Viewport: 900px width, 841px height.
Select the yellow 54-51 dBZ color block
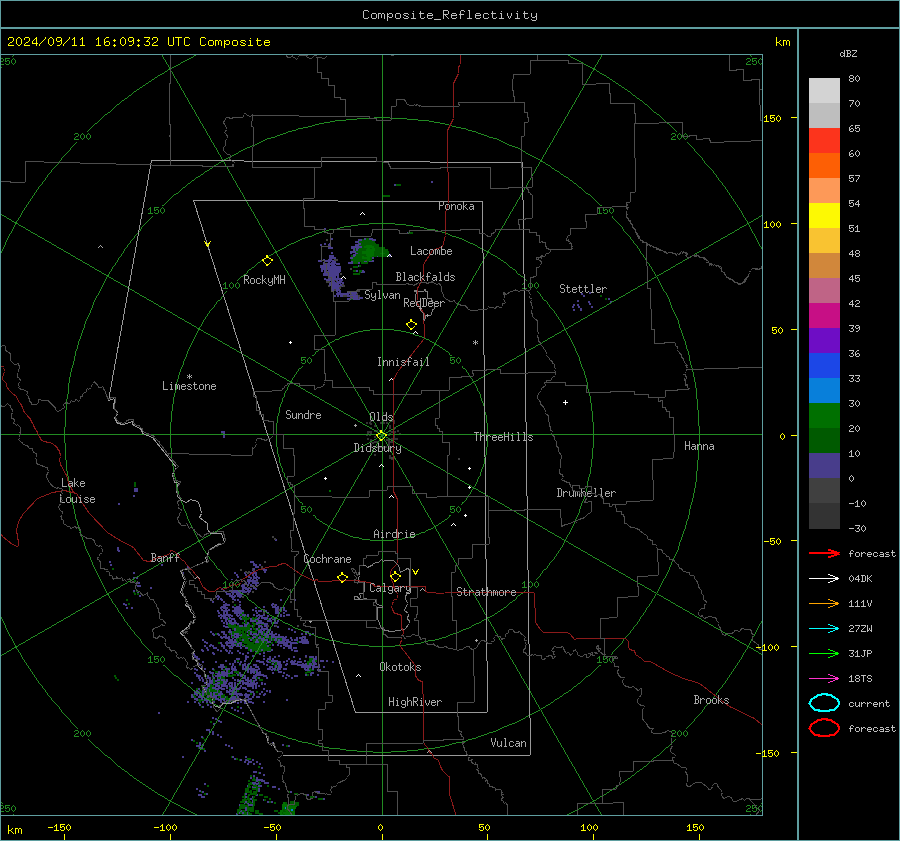click(824, 216)
